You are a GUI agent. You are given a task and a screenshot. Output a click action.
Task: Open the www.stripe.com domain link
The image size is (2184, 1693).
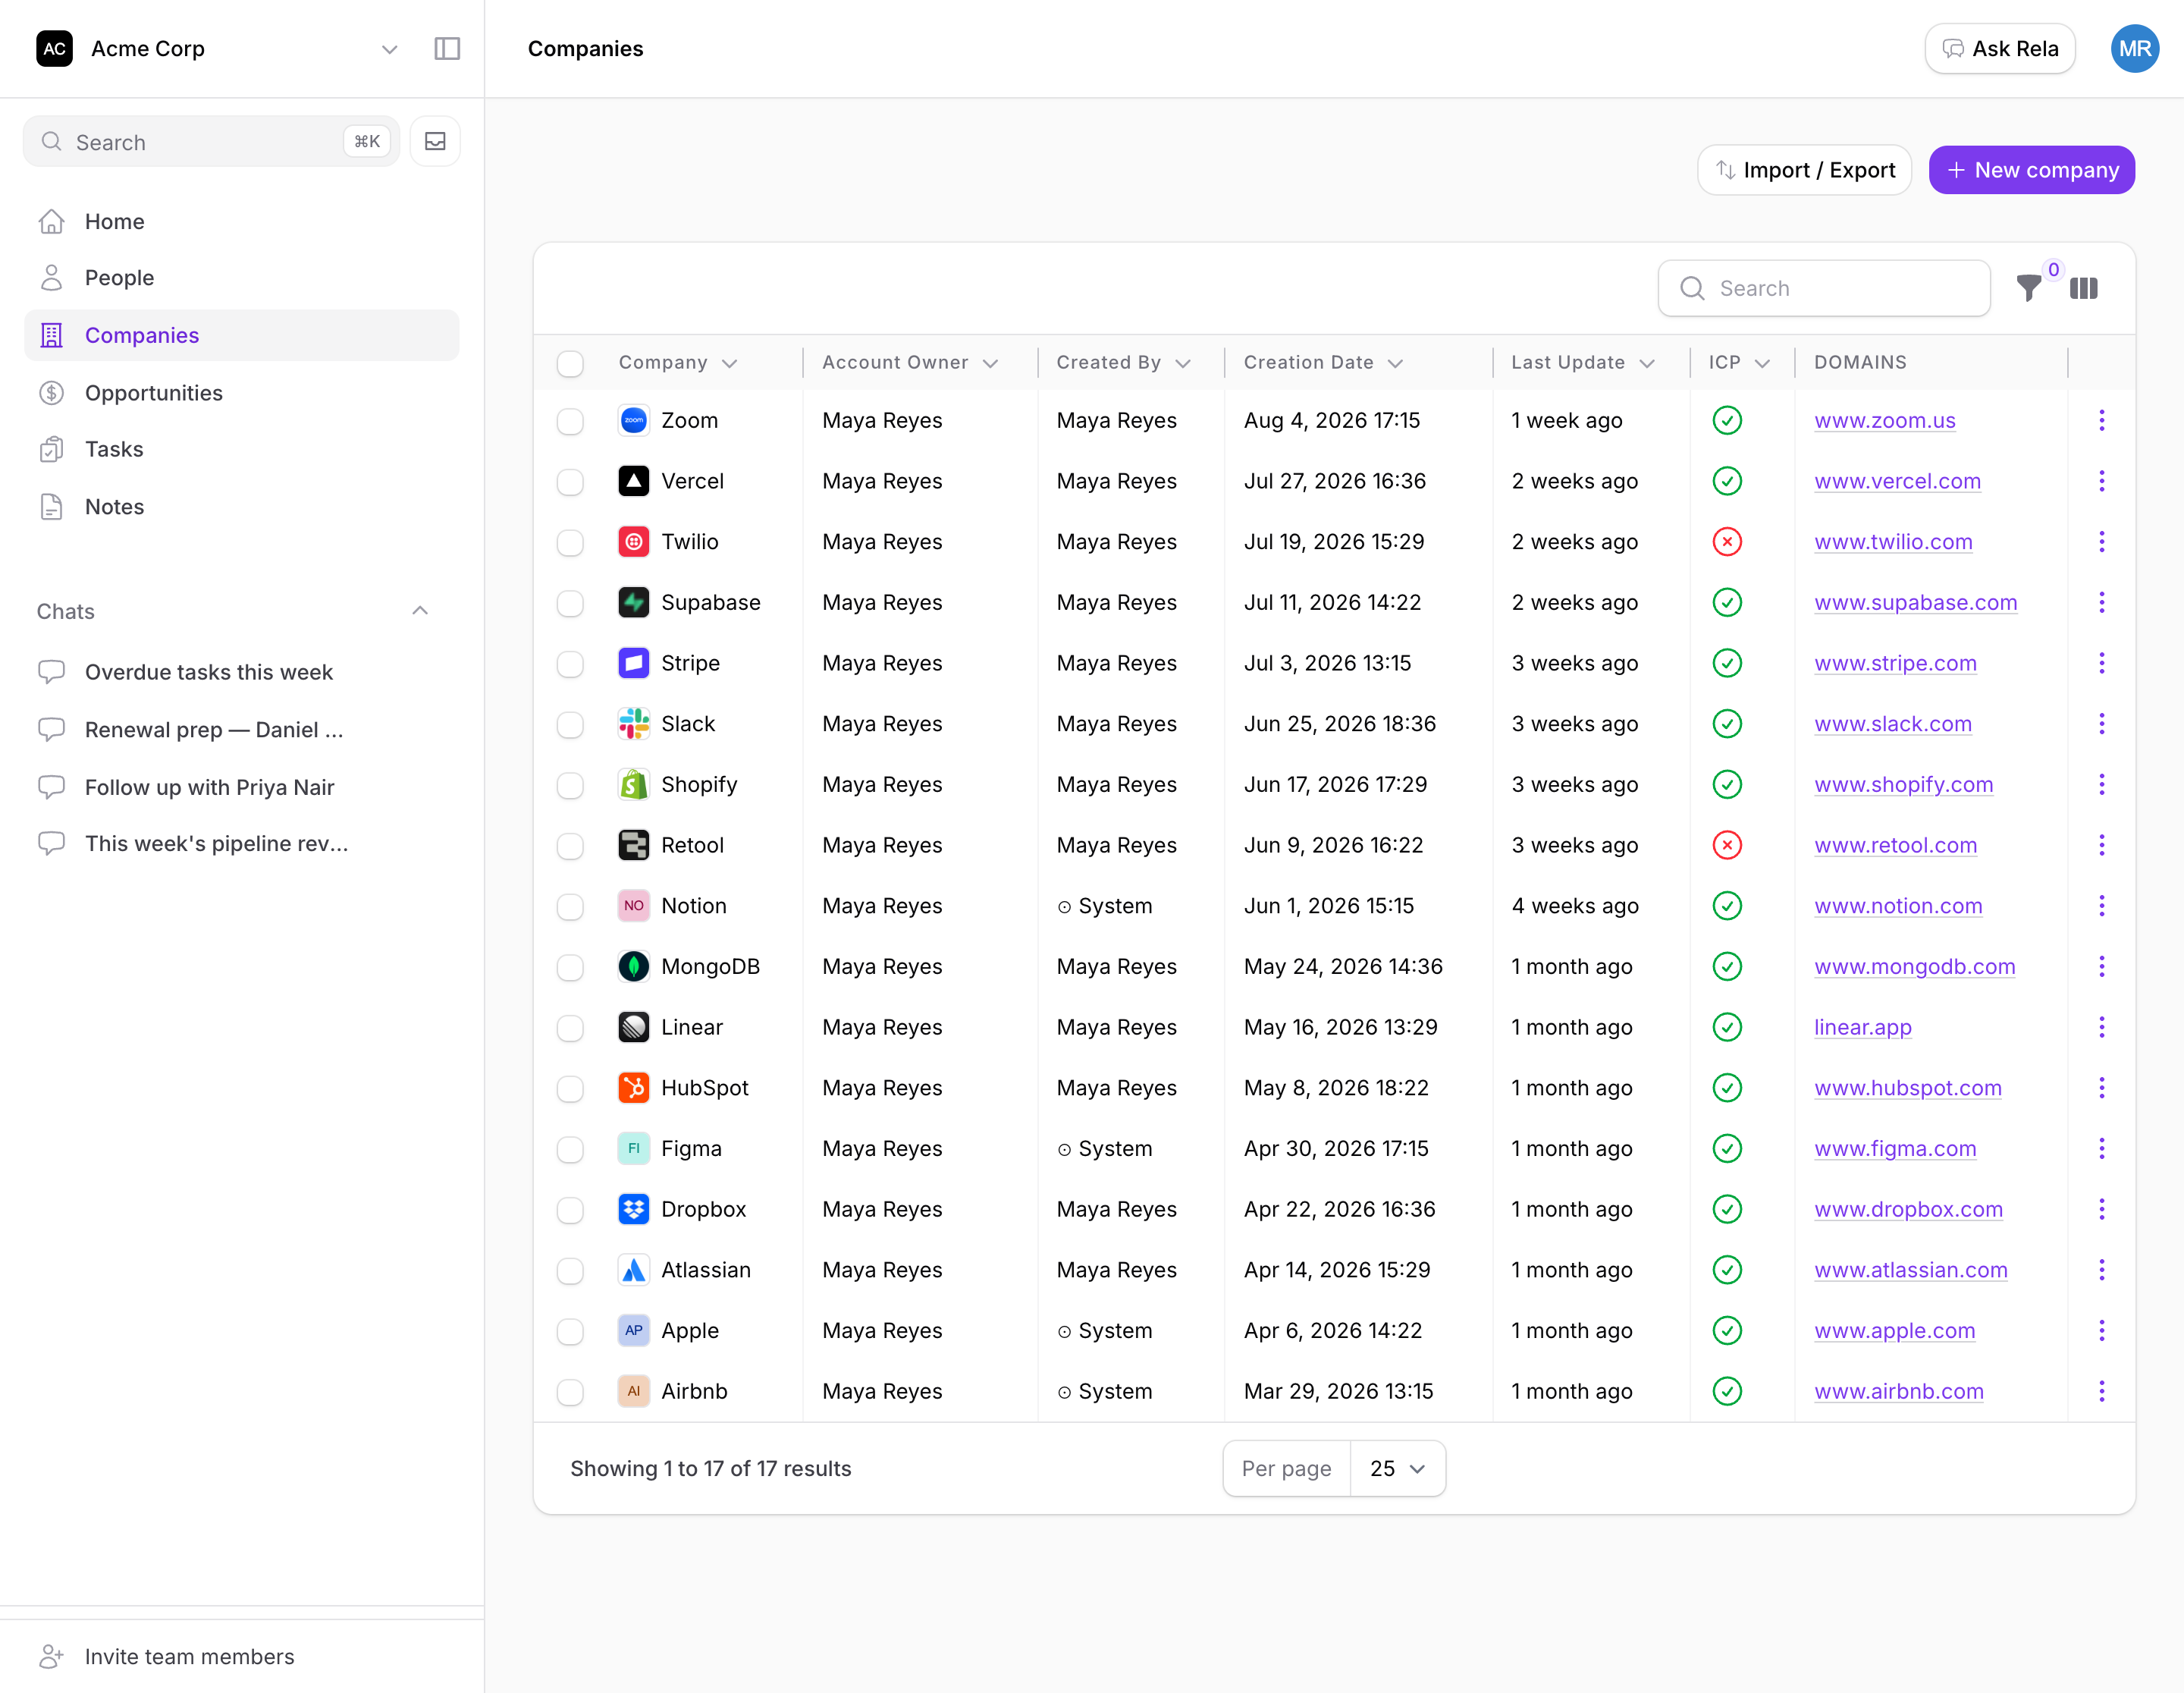pyautogui.click(x=1895, y=664)
